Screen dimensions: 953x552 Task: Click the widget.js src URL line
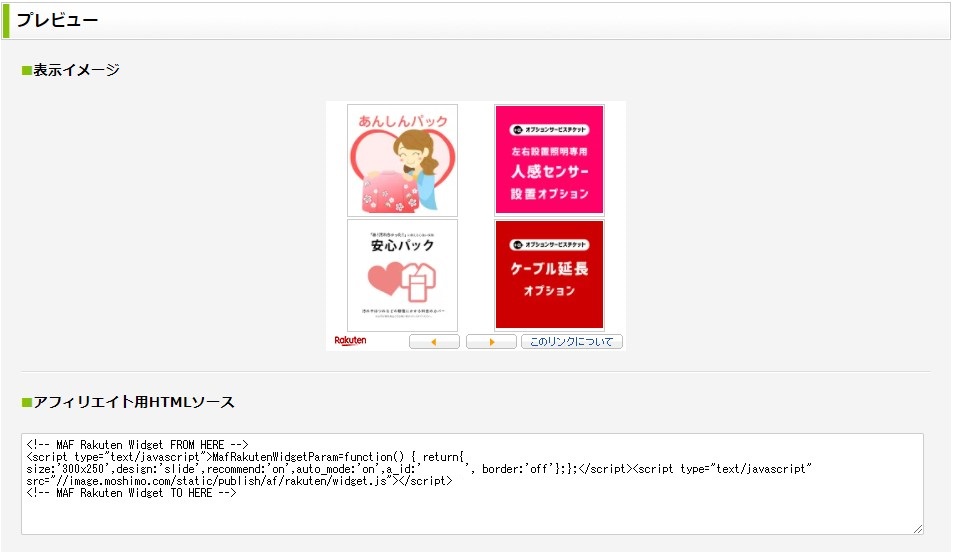tap(239, 481)
